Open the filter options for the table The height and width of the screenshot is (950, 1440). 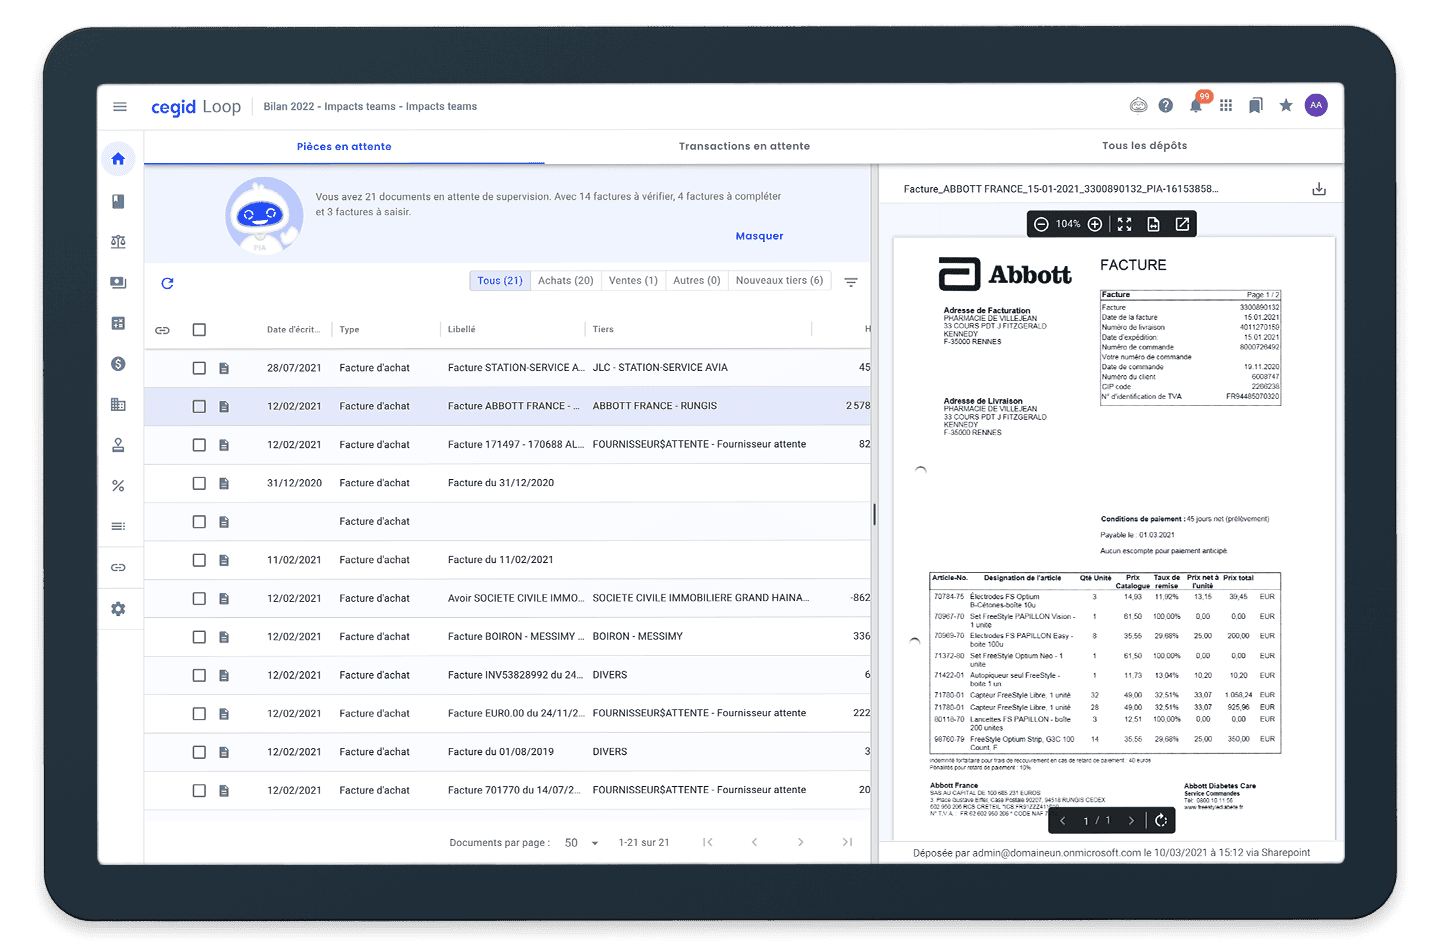pyautogui.click(x=851, y=281)
